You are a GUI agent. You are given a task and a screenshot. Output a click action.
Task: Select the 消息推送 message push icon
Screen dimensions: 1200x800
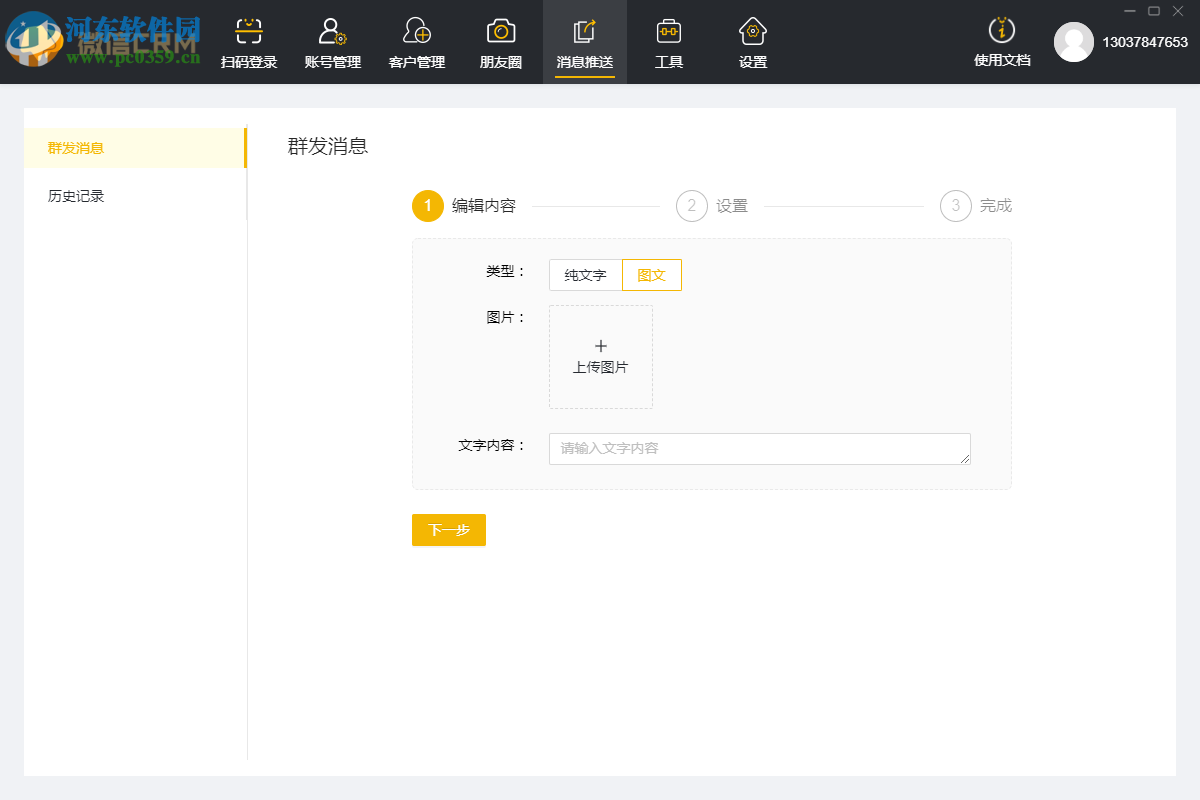point(584,42)
